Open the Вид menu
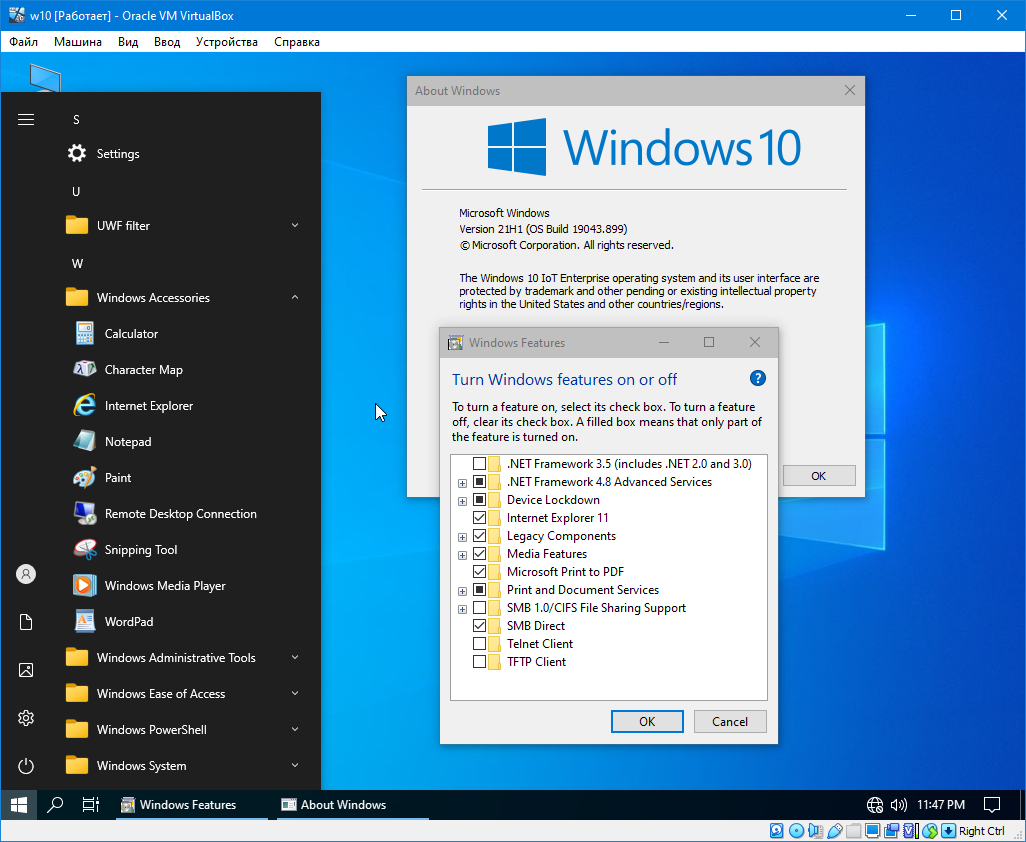 [128, 42]
